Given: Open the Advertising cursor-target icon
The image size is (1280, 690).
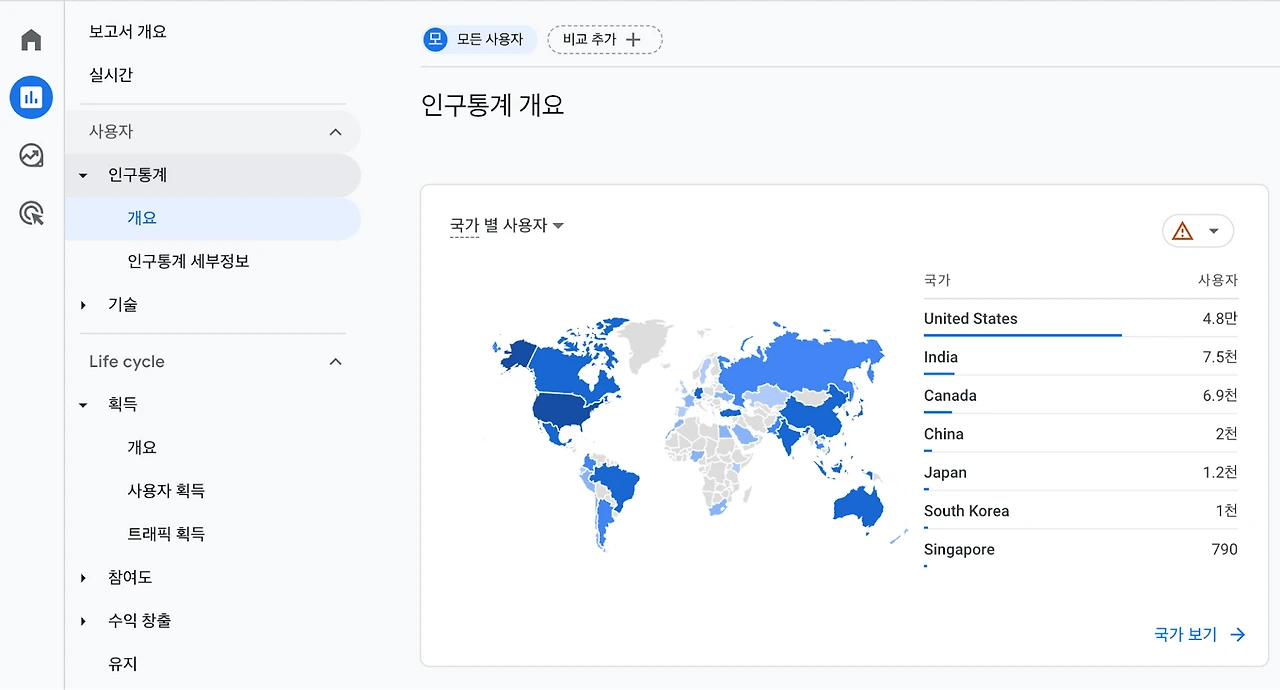Looking at the screenshot, I should [x=31, y=213].
